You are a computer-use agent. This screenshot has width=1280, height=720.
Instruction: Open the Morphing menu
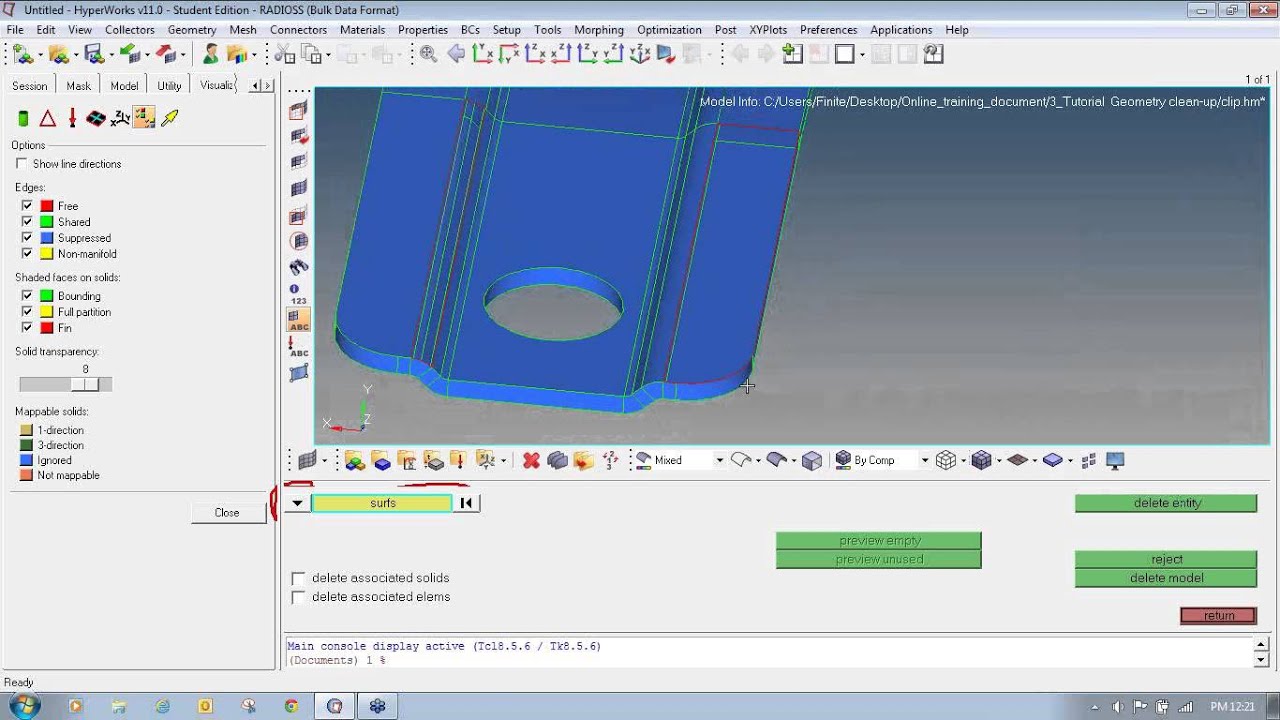coord(599,30)
